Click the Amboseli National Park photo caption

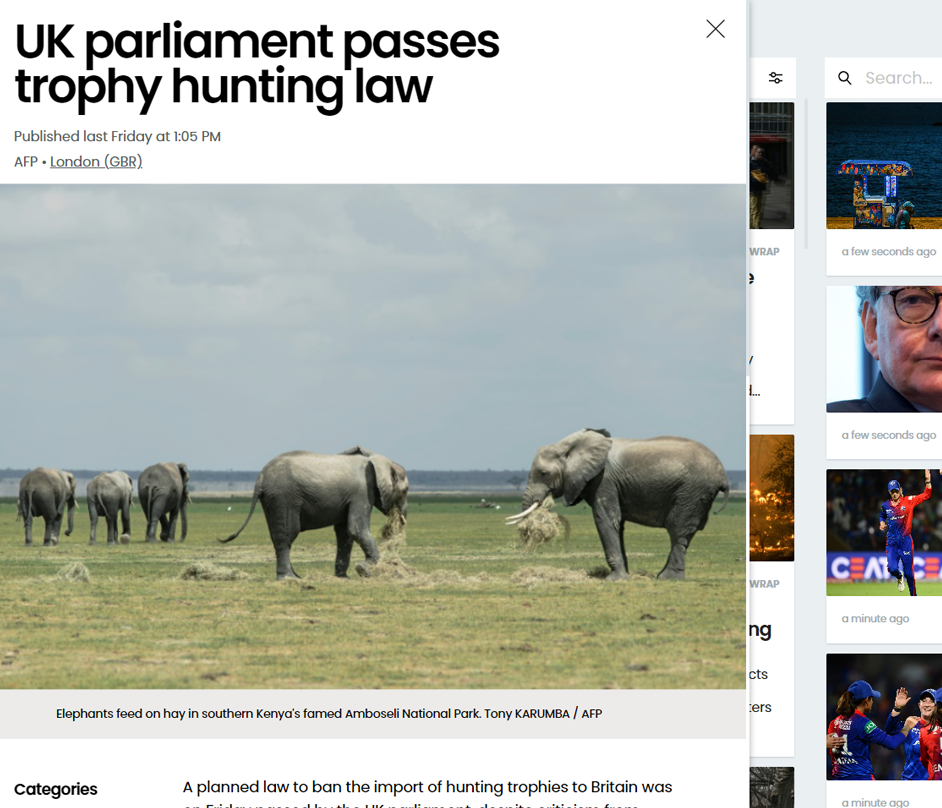click(329, 714)
